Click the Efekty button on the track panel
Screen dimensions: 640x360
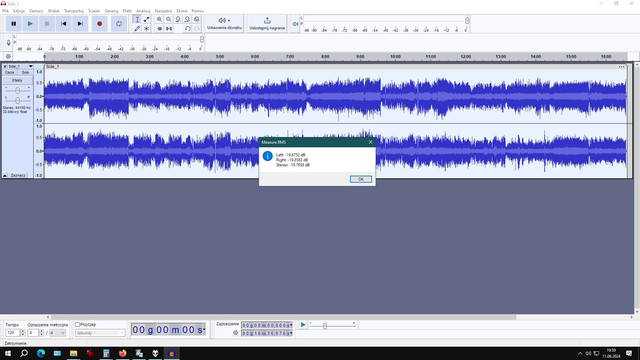point(17,80)
